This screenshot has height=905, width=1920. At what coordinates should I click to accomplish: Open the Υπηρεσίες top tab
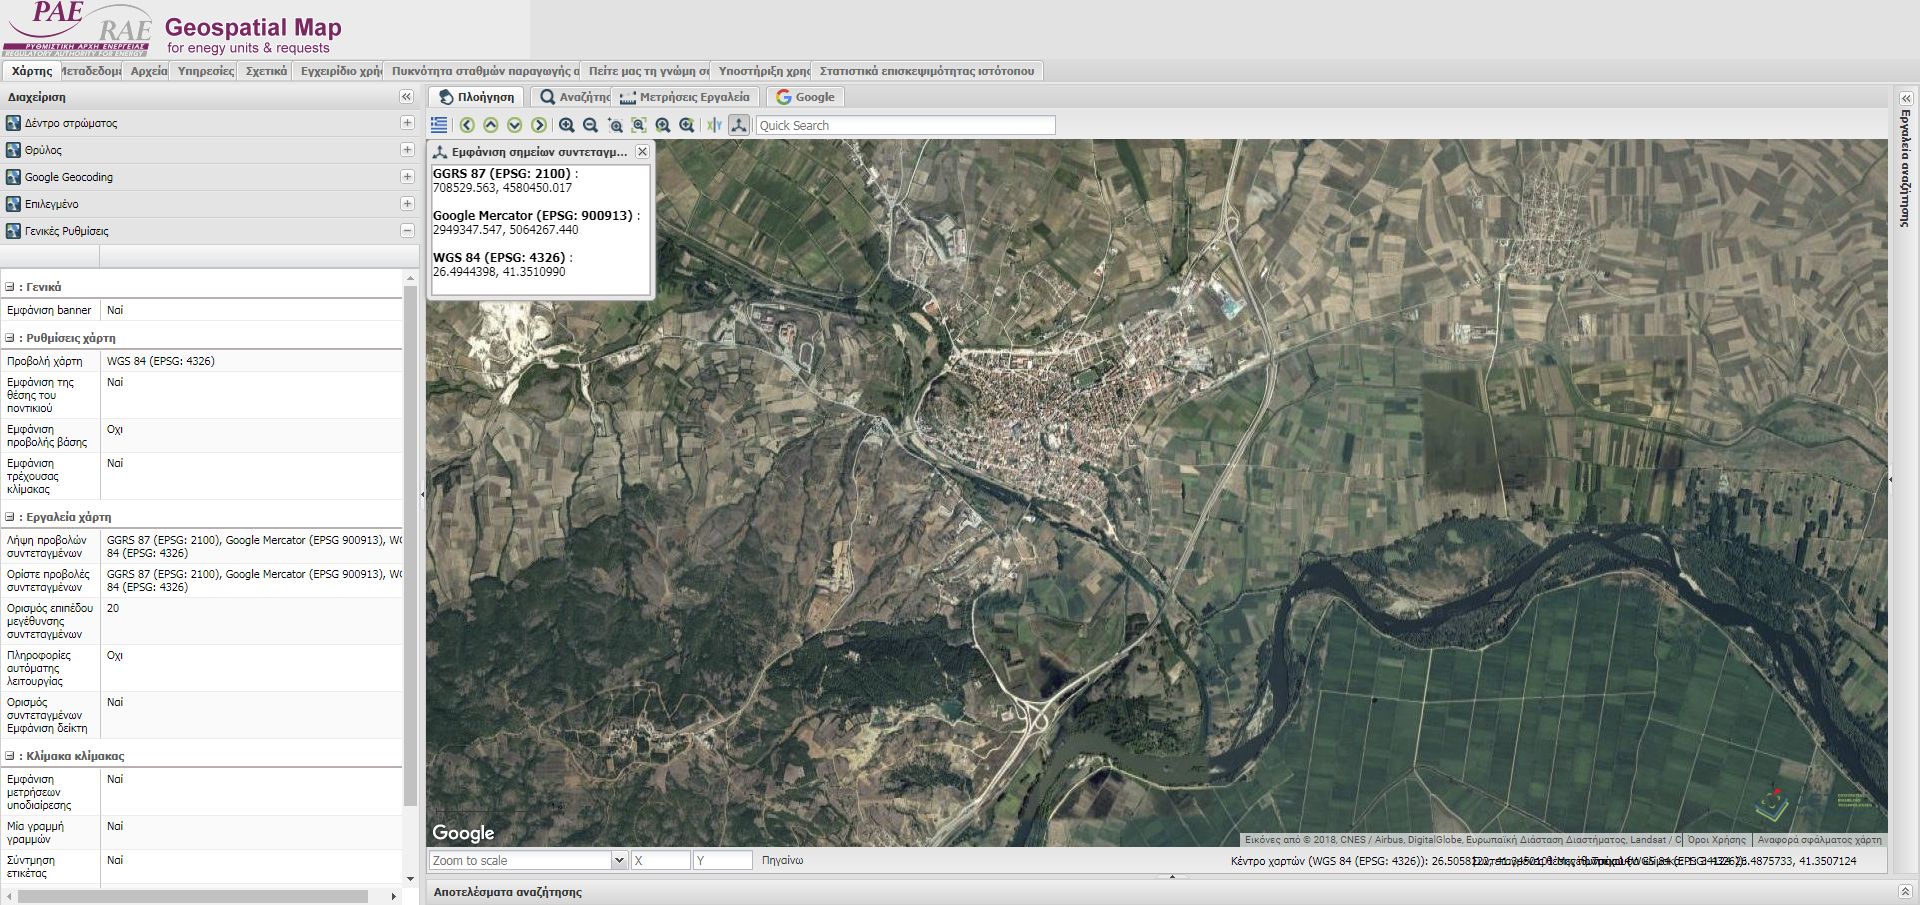[x=205, y=71]
